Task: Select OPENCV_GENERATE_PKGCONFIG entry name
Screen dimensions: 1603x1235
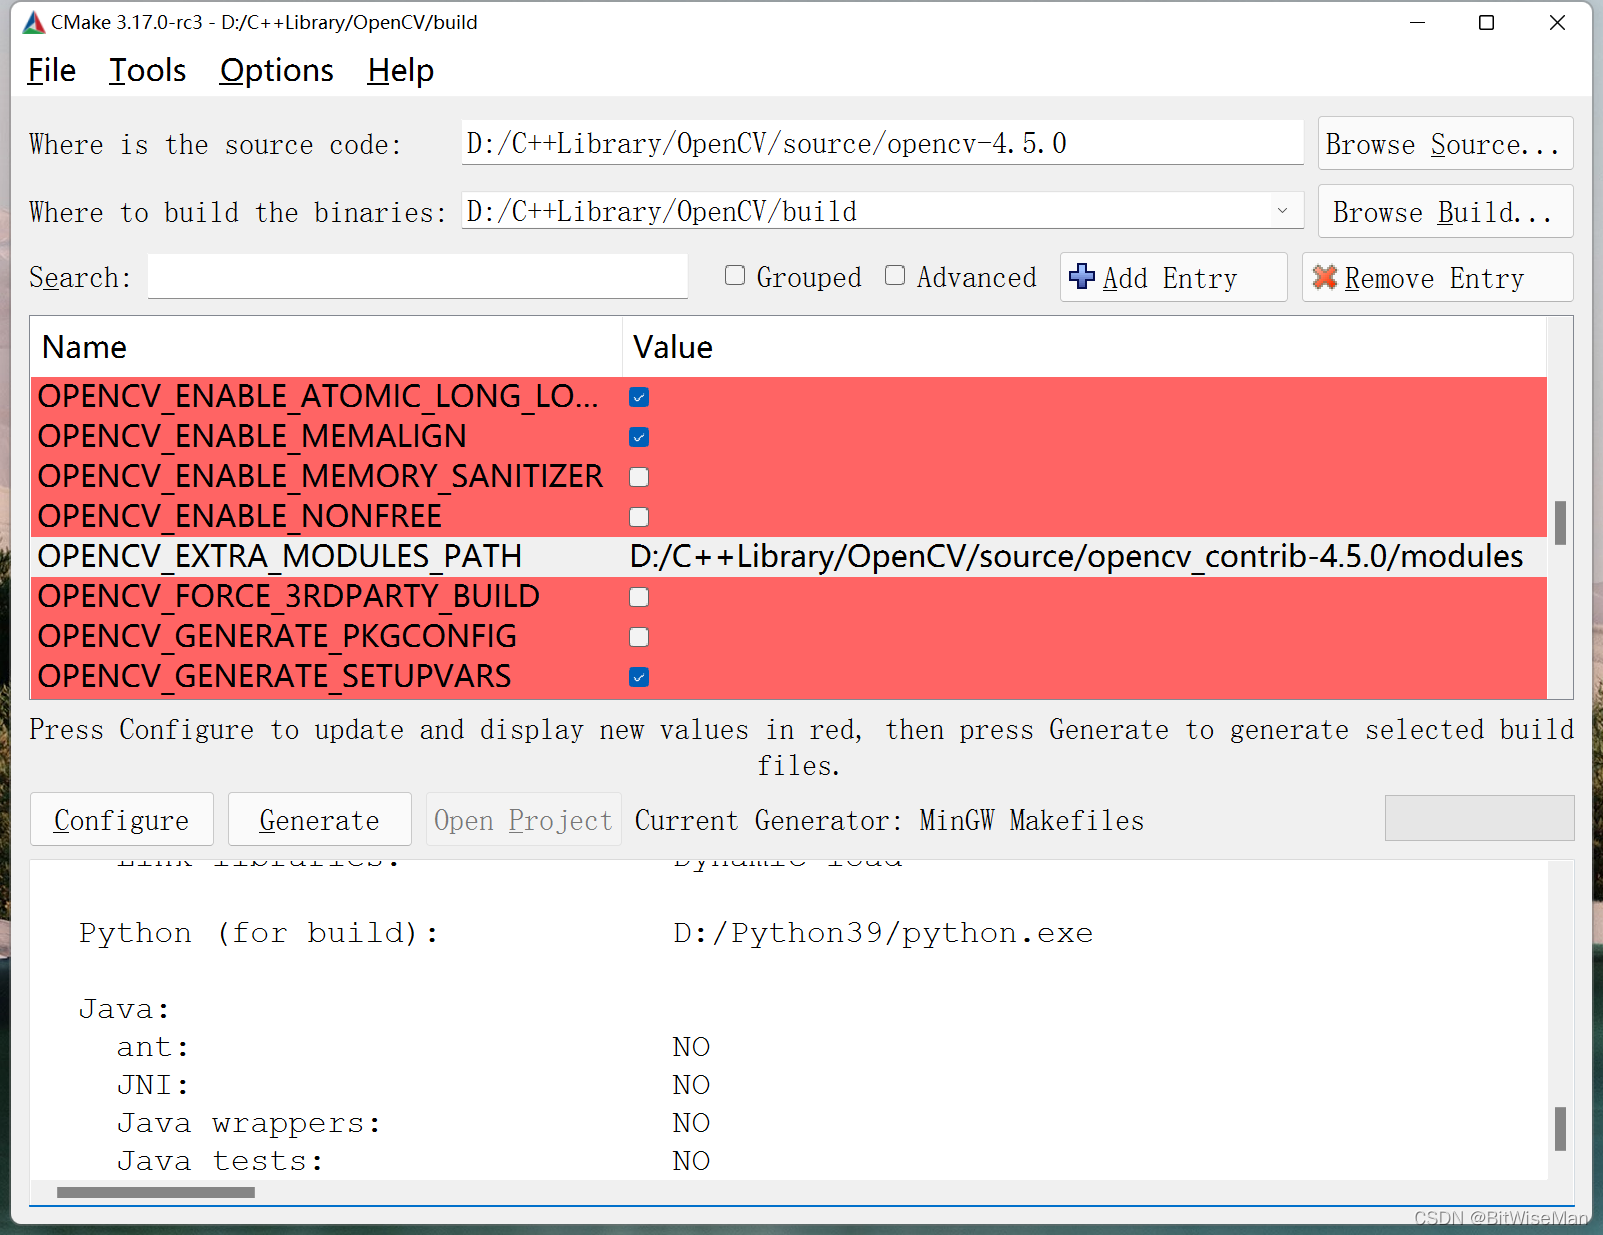Action: (277, 636)
